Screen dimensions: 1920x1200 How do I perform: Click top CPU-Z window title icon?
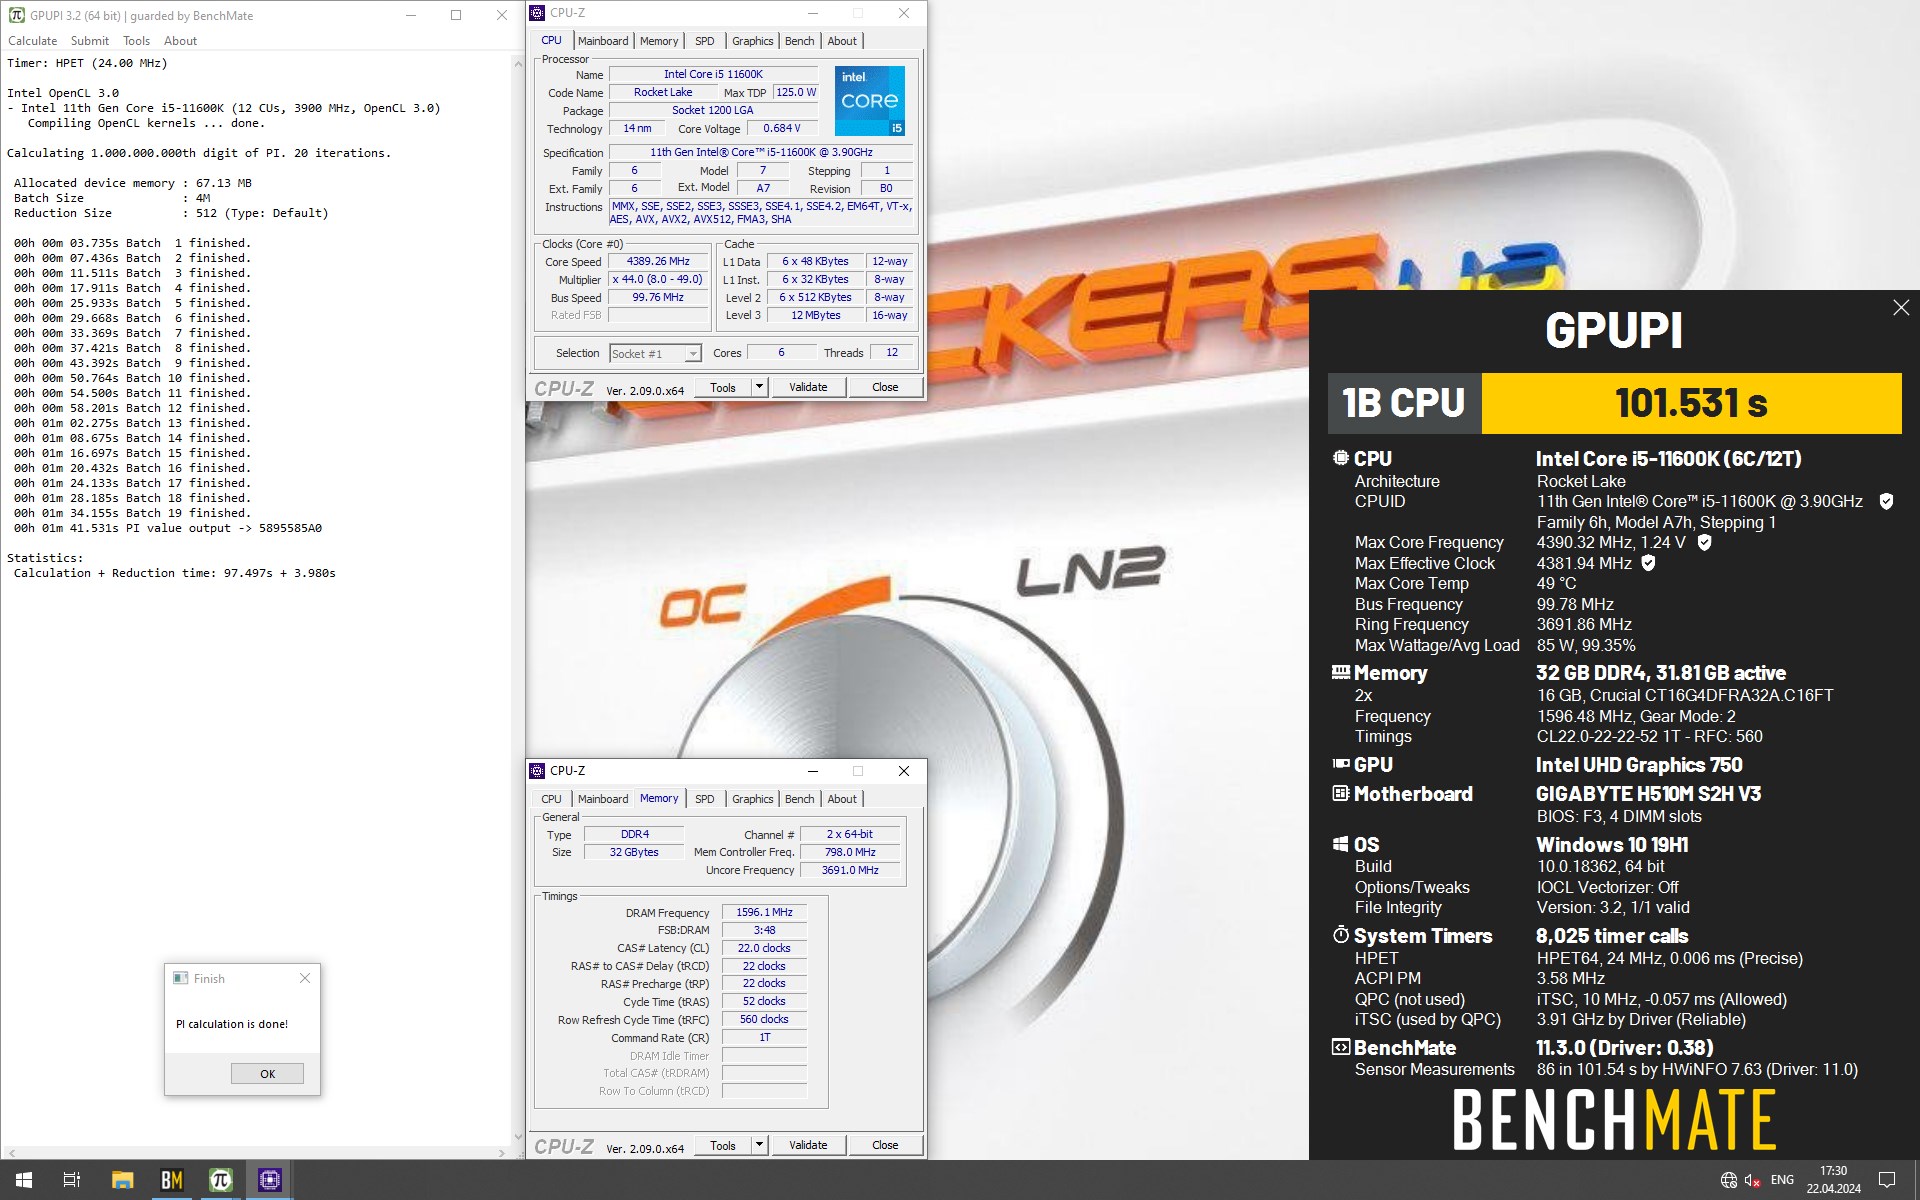(538, 13)
